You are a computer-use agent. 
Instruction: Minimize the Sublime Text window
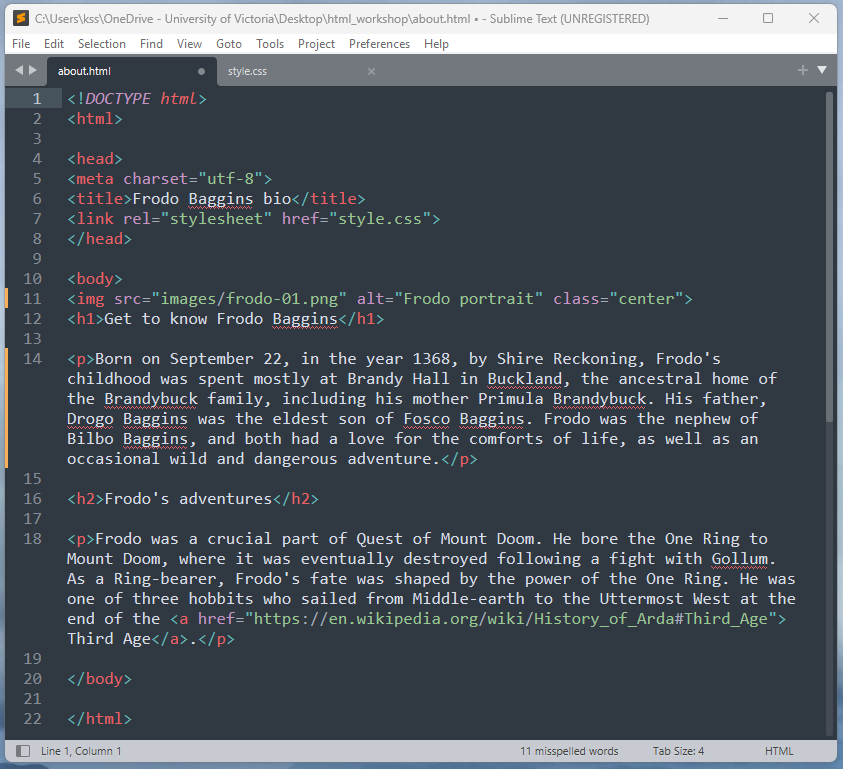[x=723, y=18]
